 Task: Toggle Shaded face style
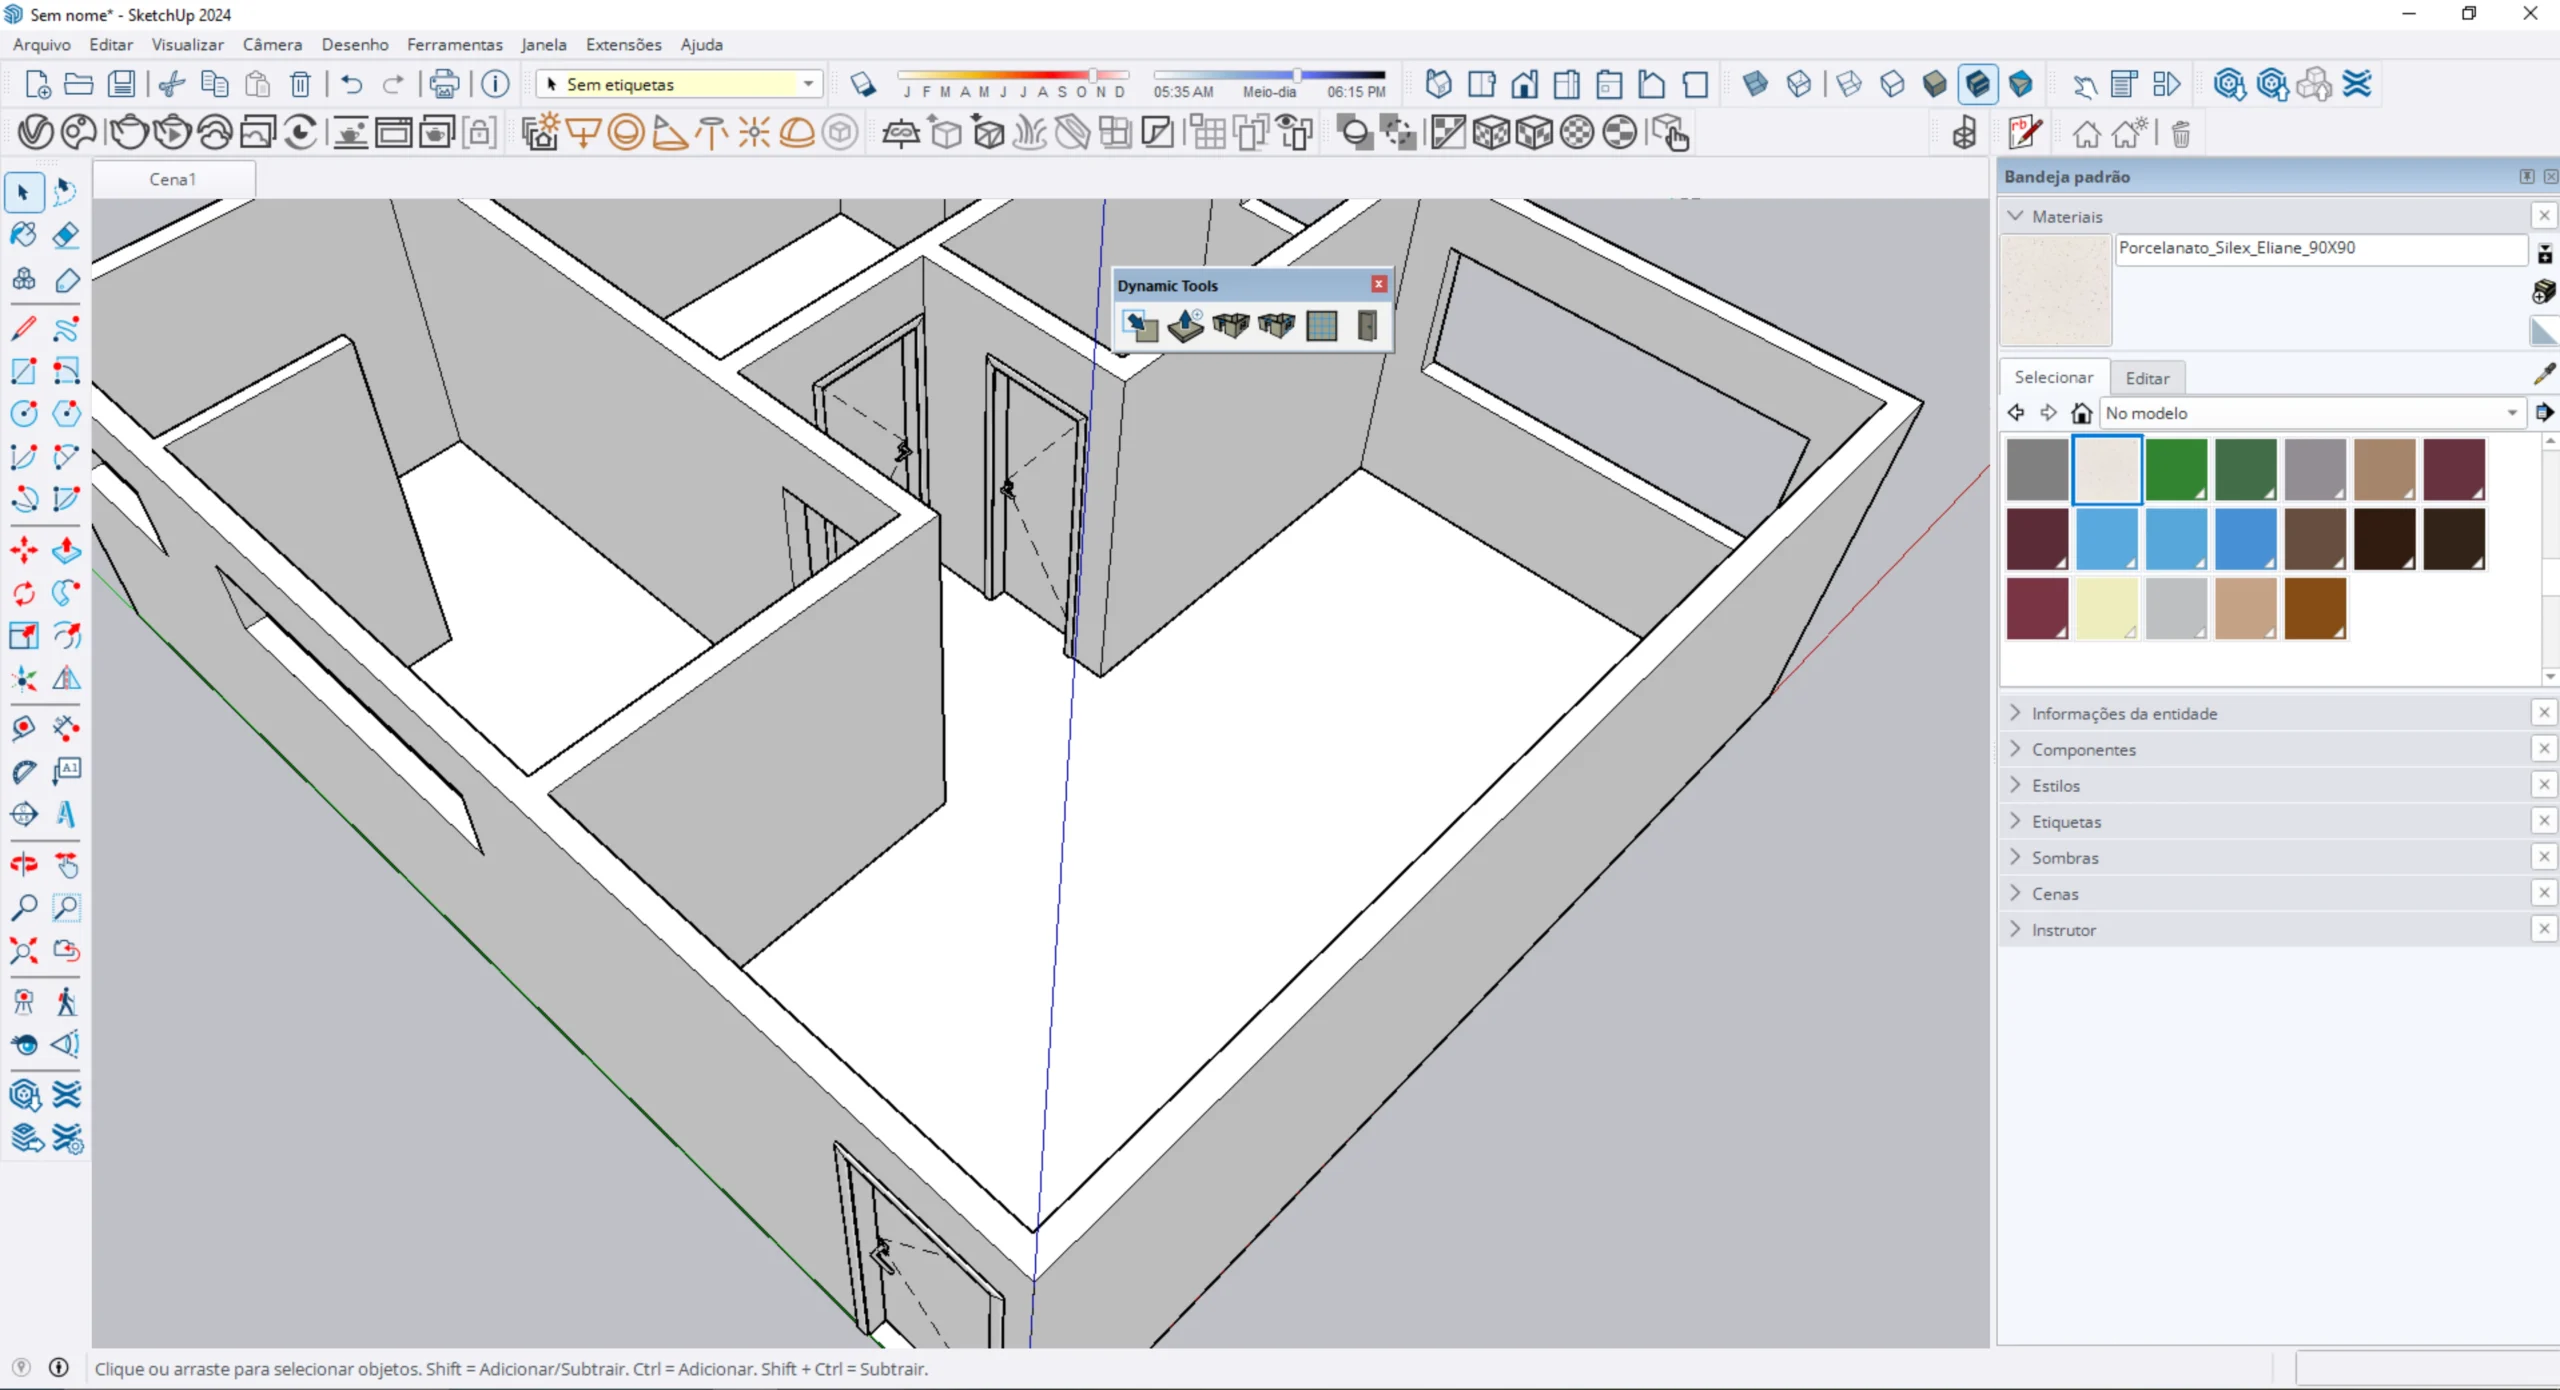(x=1935, y=84)
